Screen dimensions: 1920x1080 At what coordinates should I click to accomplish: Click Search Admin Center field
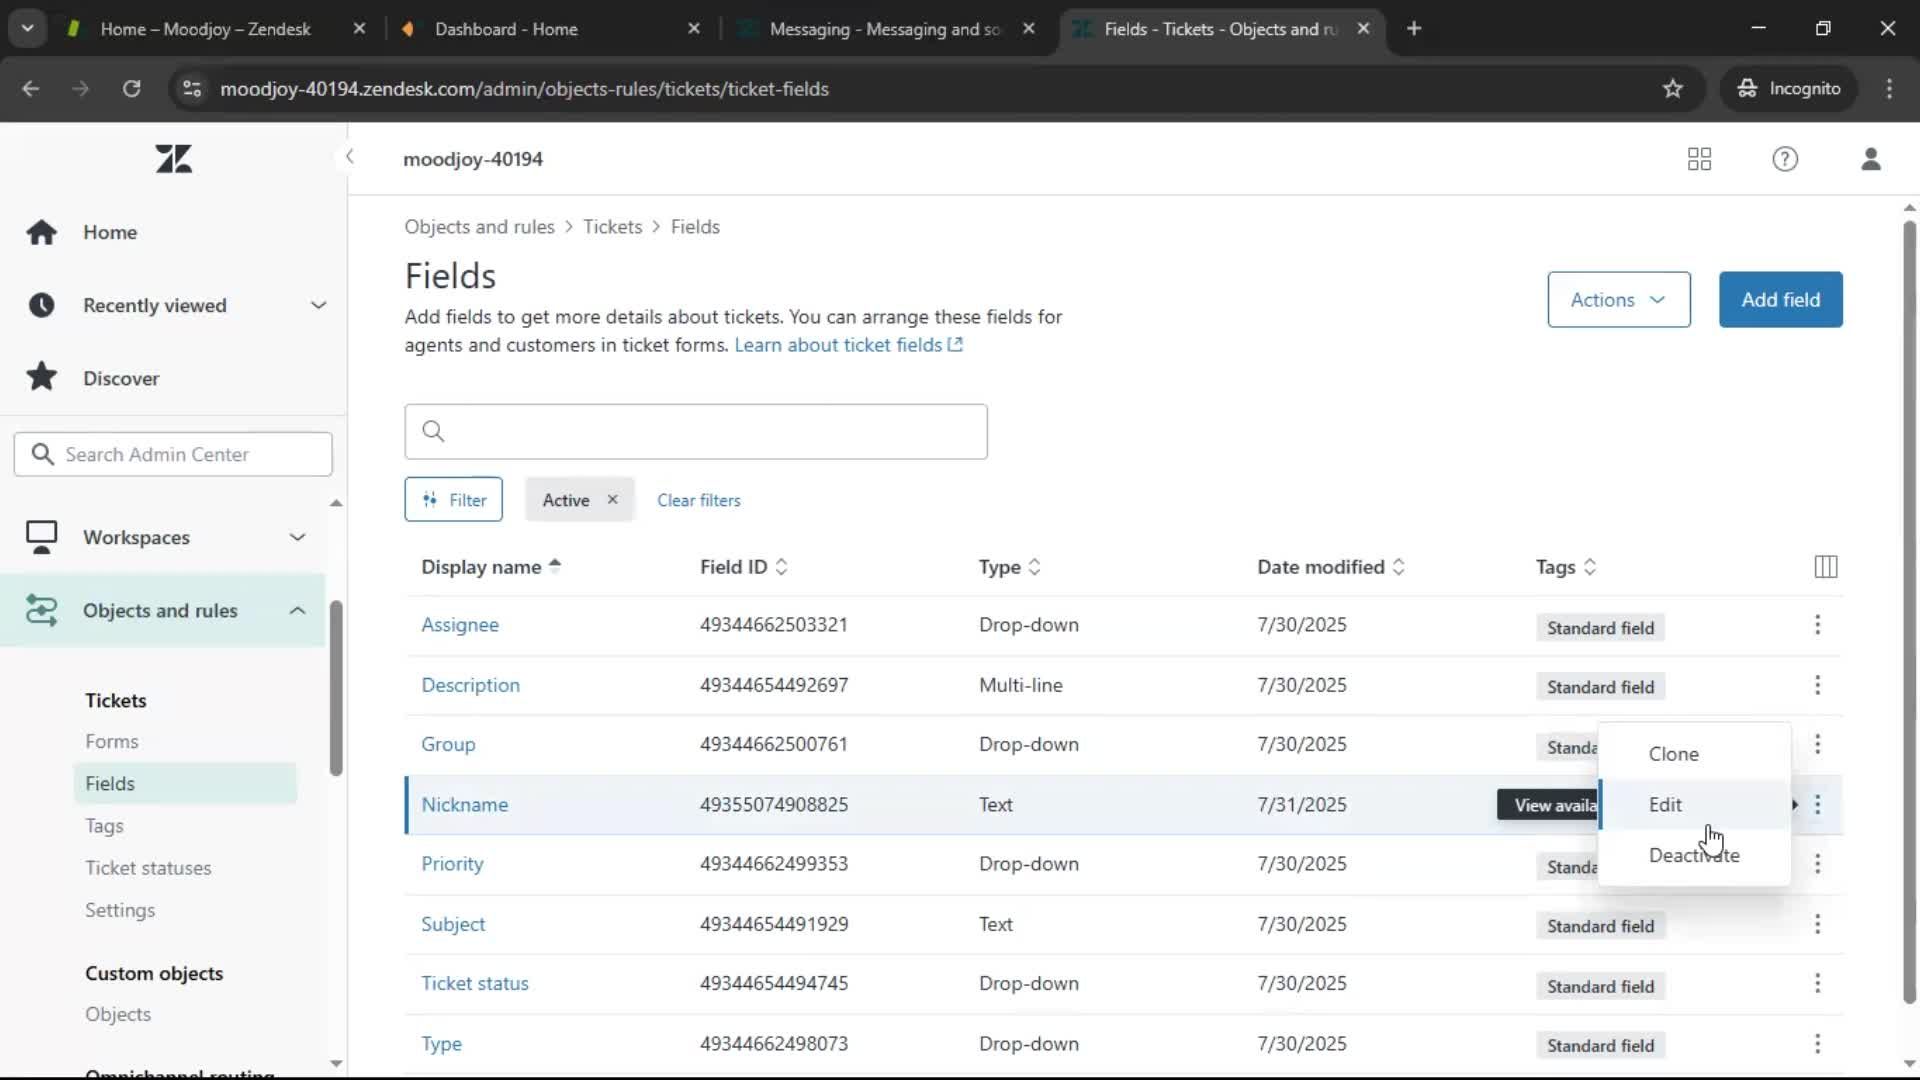[173, 455]
